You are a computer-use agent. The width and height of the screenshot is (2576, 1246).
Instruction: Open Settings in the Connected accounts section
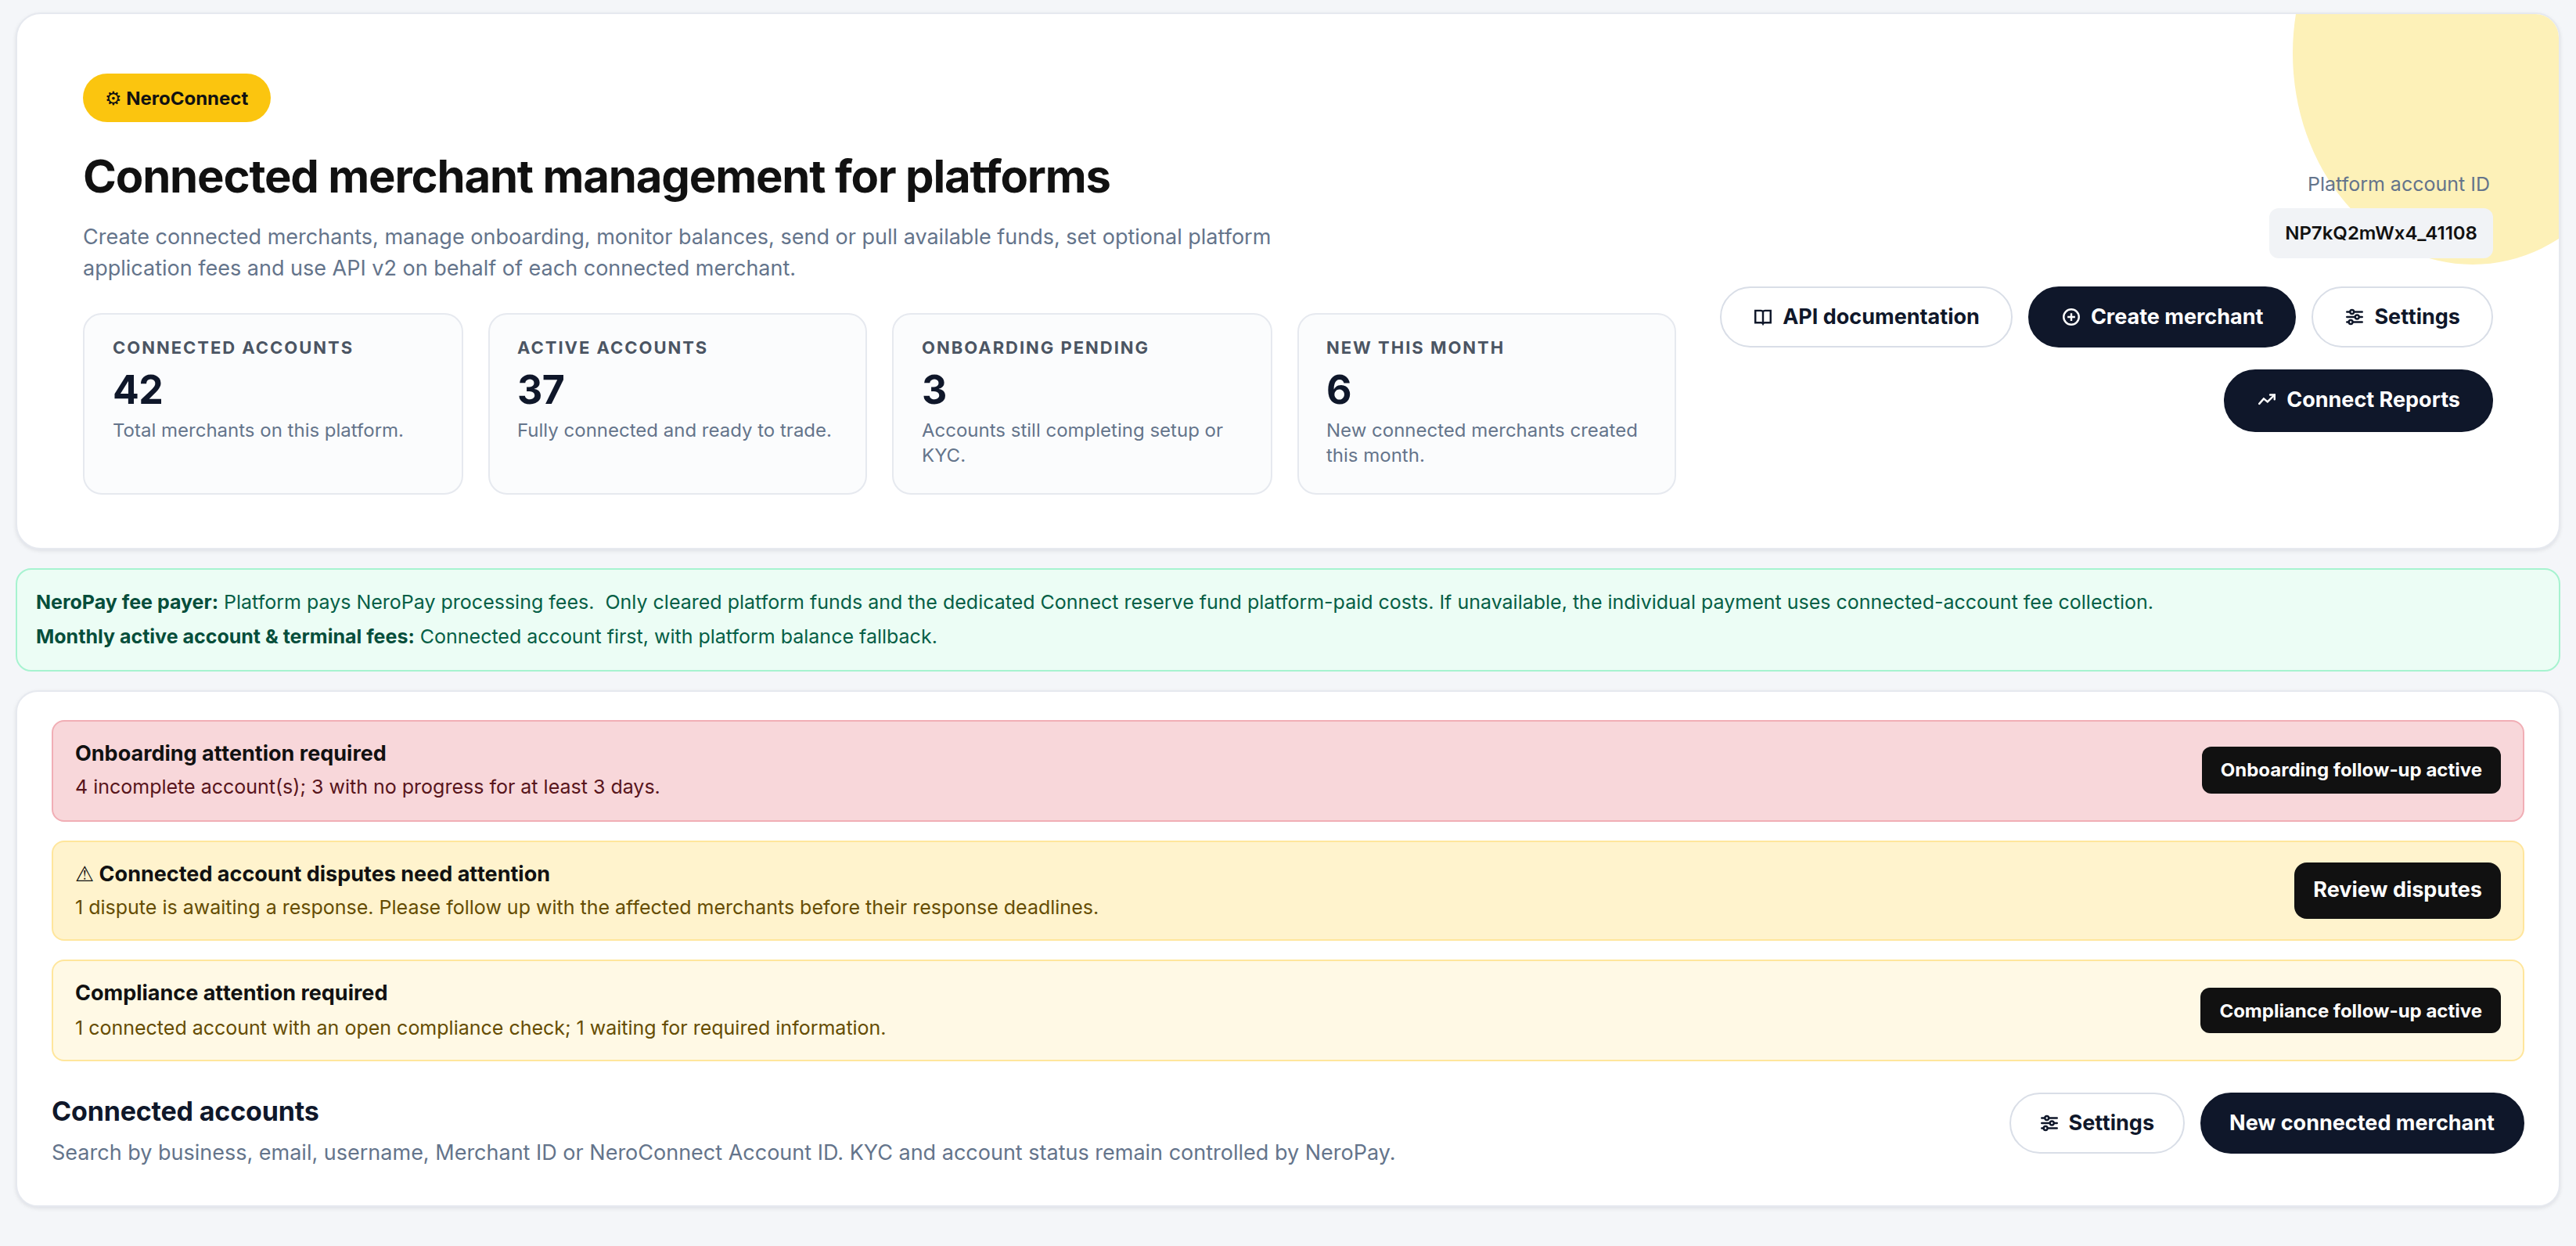click(2096, 1123)
